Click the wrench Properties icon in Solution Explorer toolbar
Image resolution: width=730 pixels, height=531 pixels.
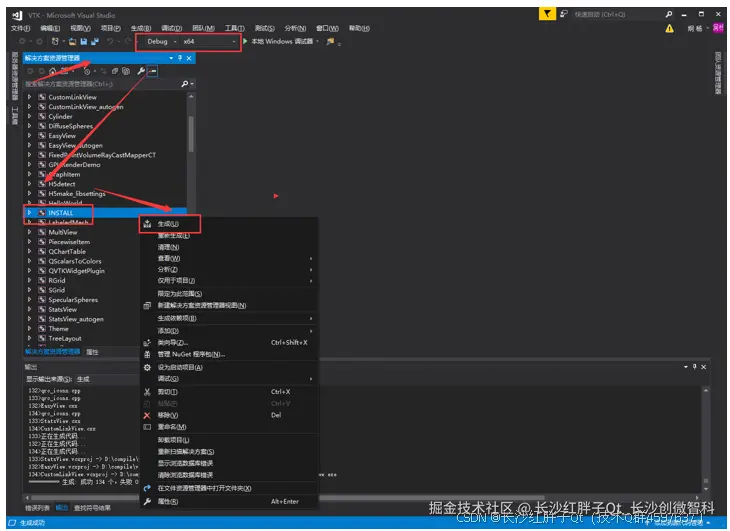point(141,71)
